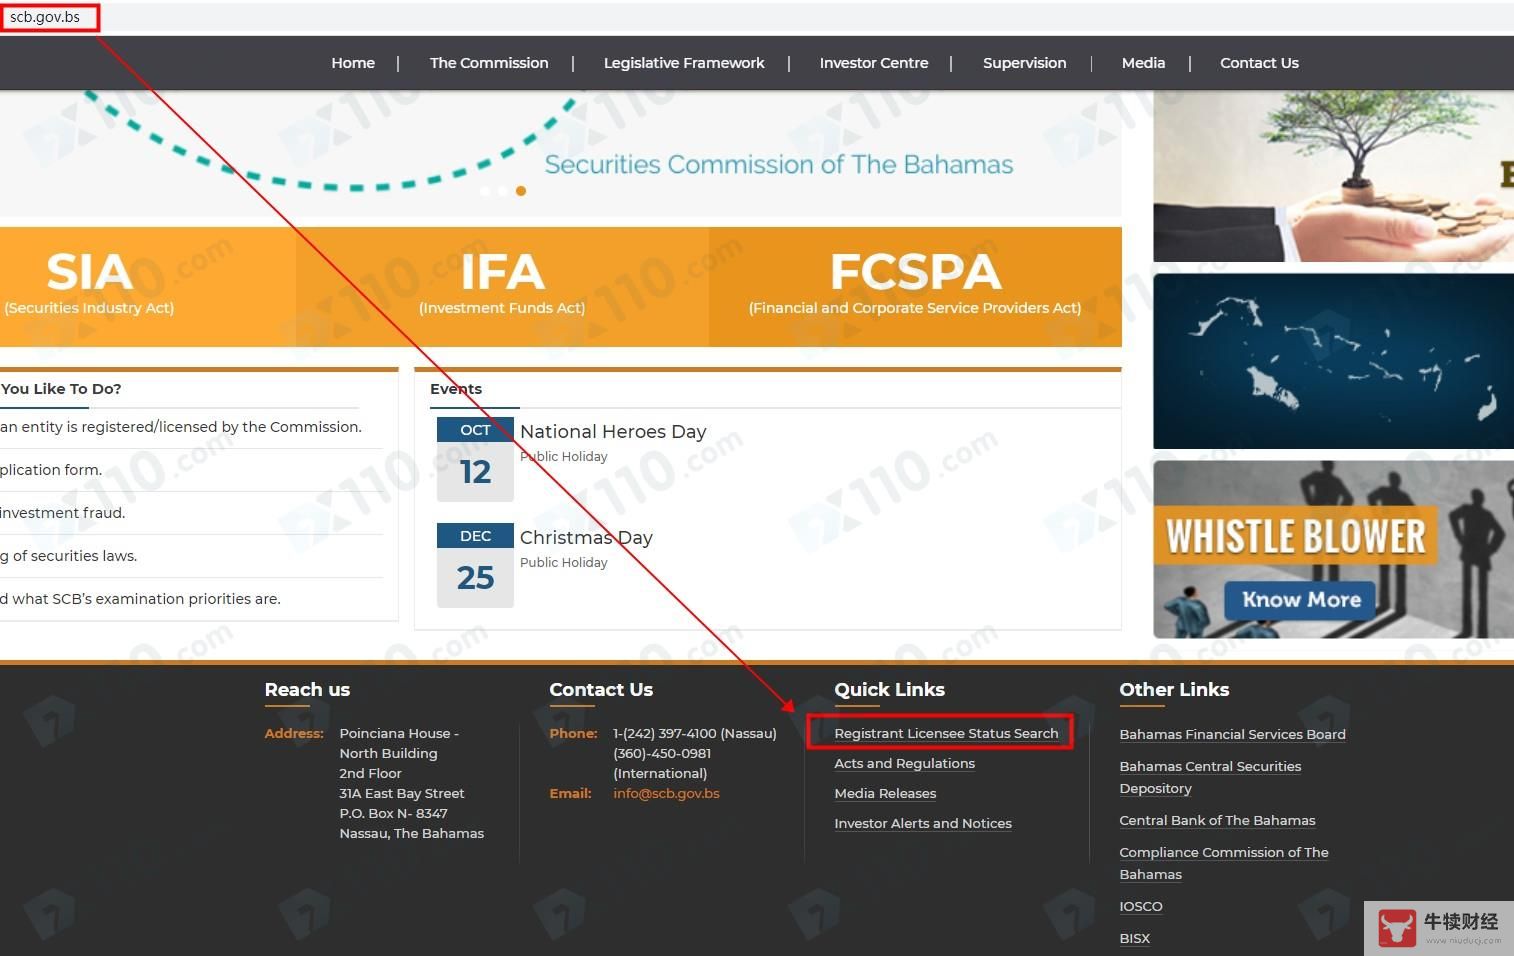
Task: Open the National Heroes Day event
Action: 613,432
